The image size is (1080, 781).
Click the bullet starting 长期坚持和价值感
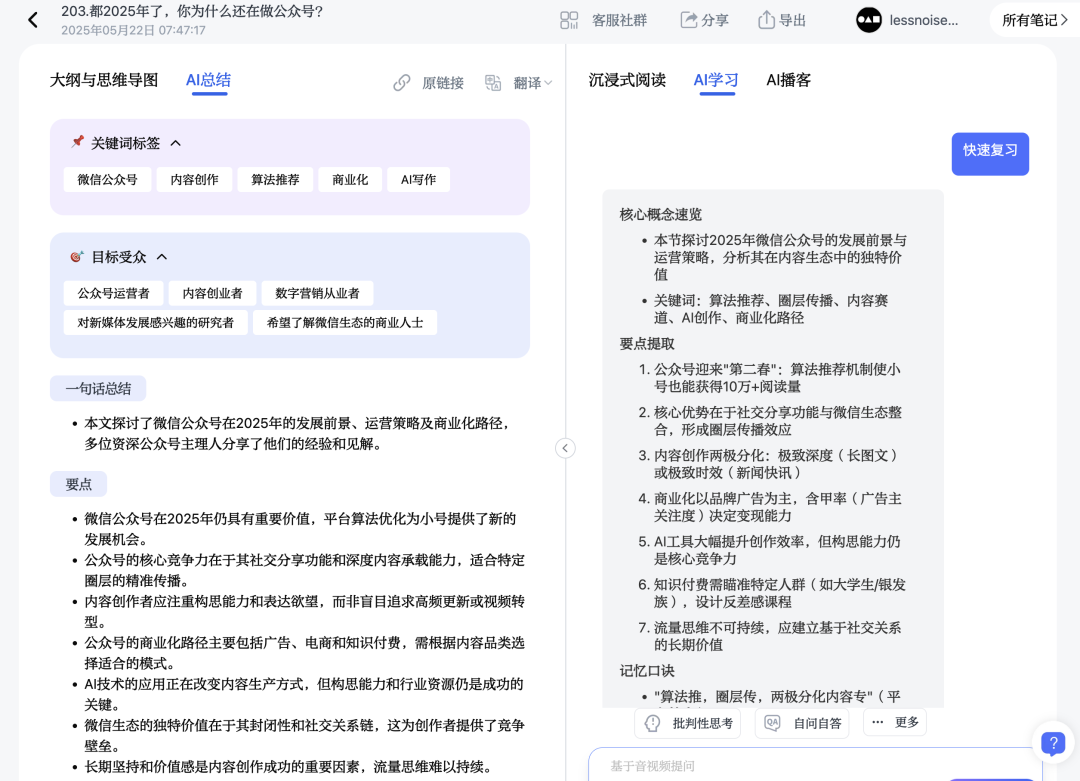point(288,767)
